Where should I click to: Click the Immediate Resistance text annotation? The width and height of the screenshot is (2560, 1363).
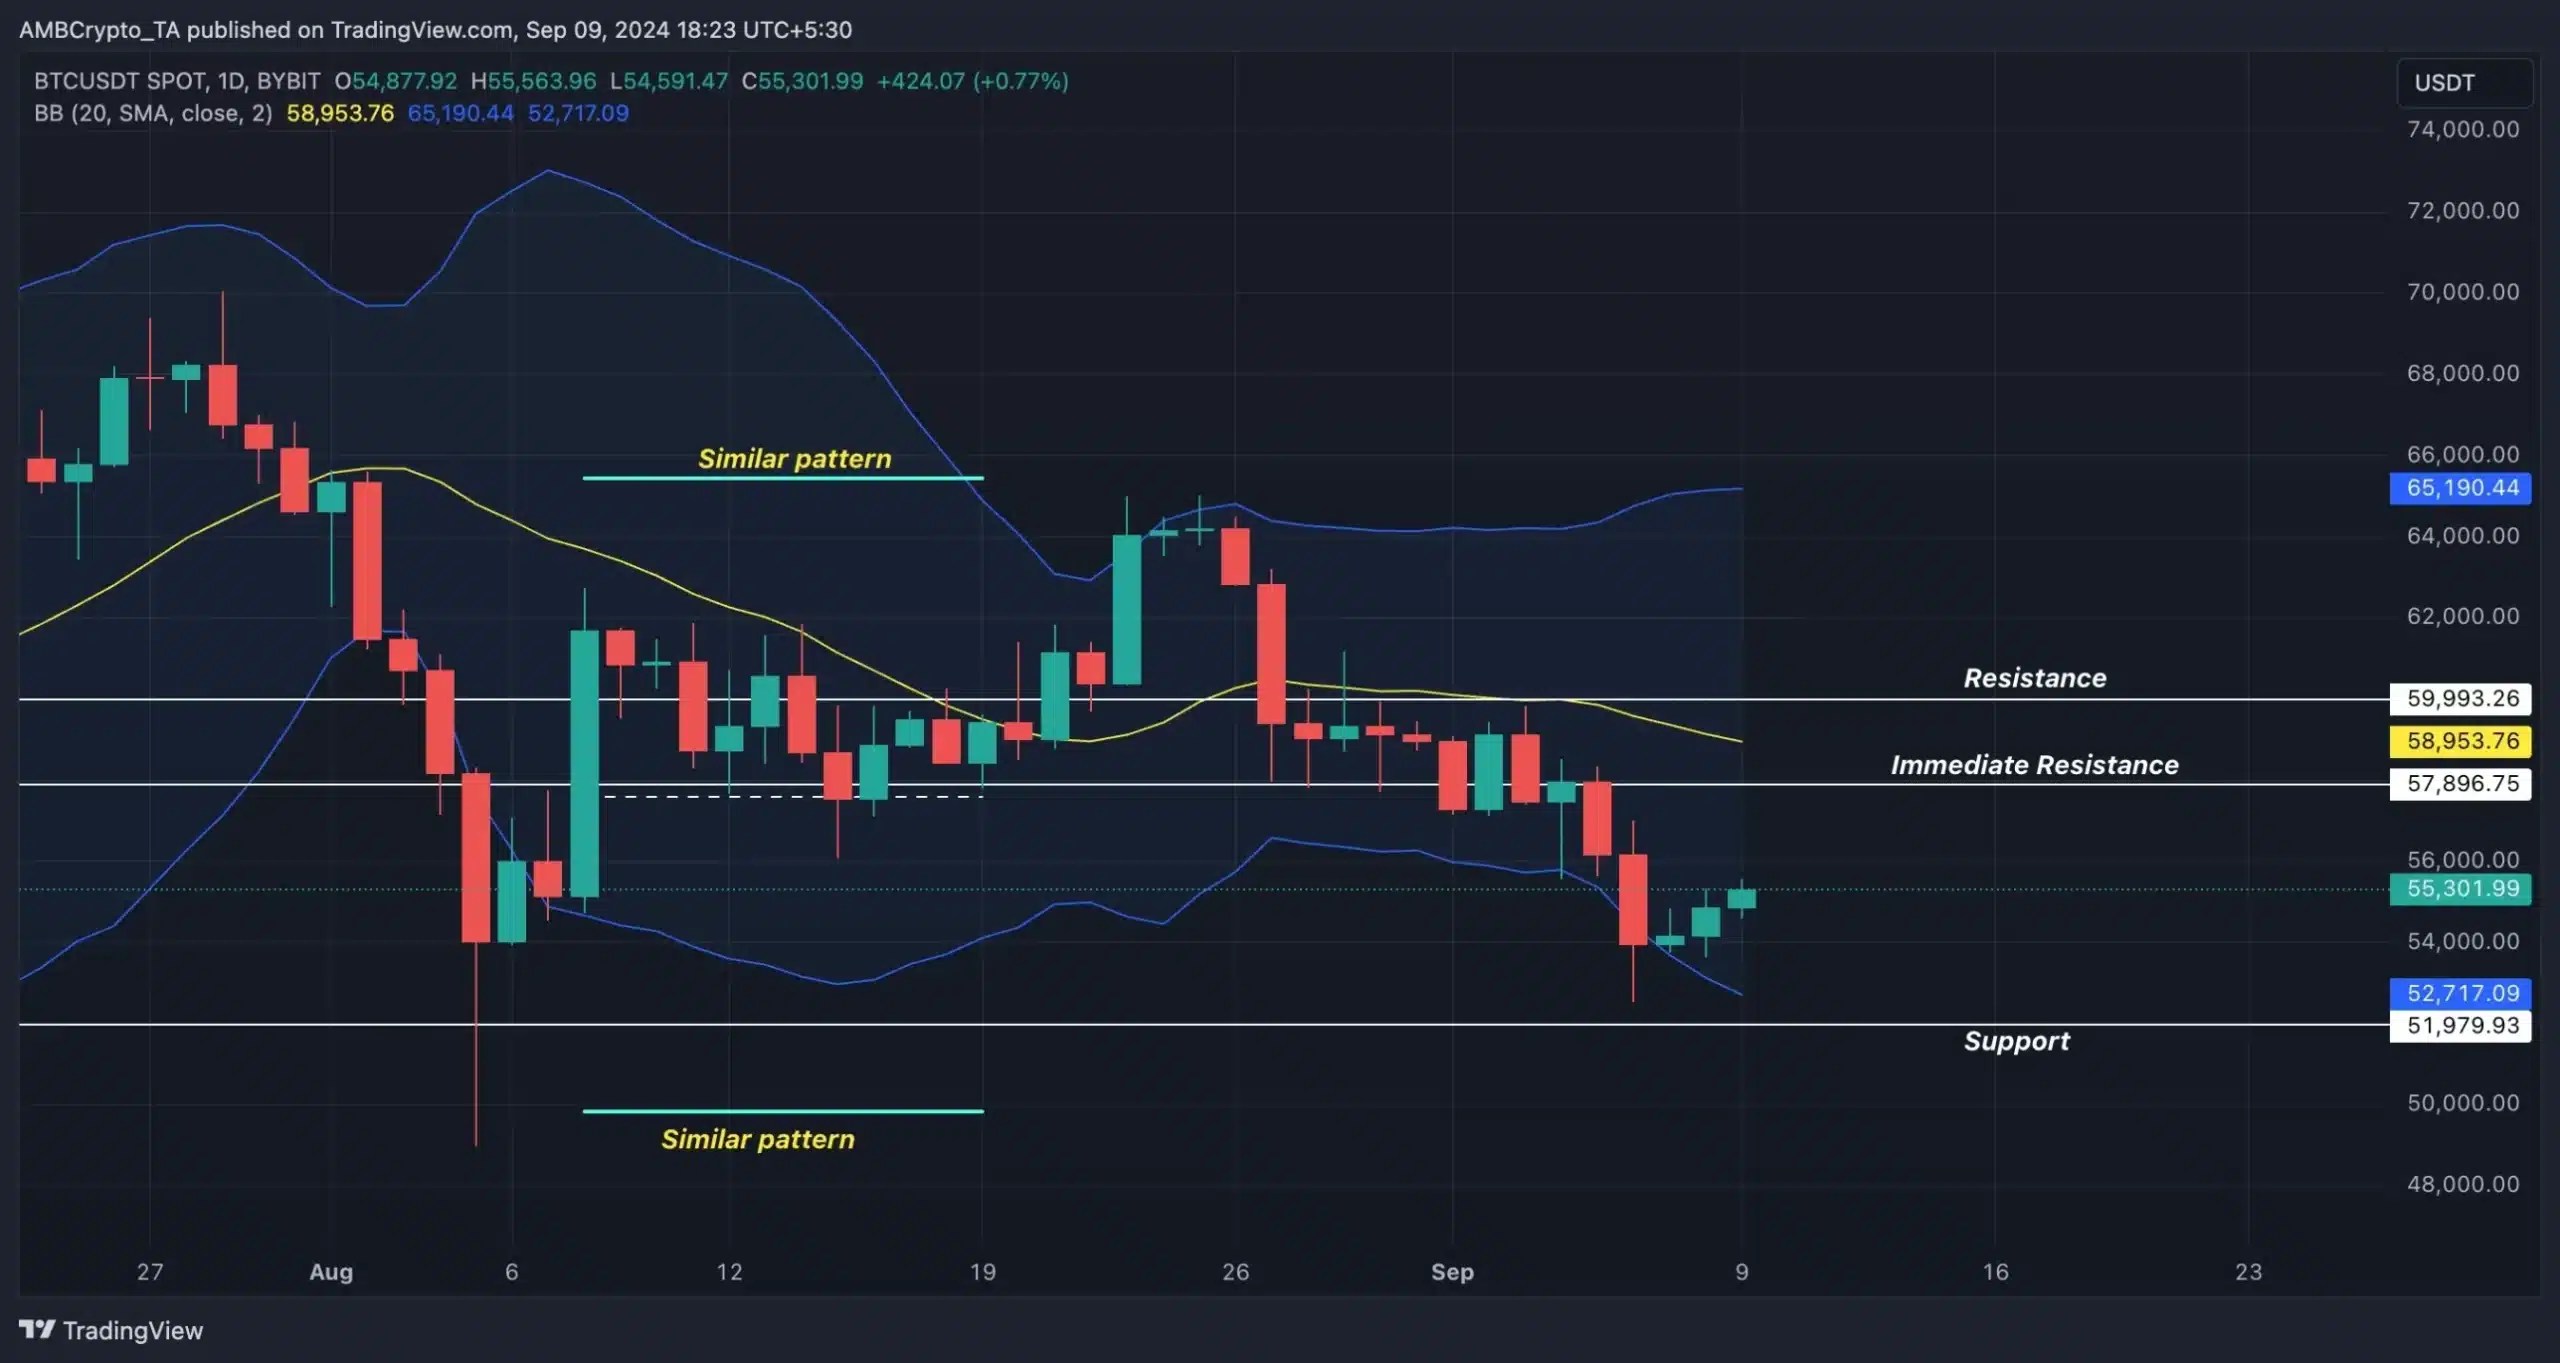tap(2034, 765)
